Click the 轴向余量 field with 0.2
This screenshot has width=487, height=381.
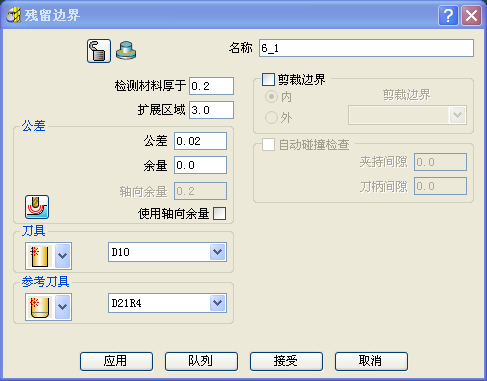[200, 191]
